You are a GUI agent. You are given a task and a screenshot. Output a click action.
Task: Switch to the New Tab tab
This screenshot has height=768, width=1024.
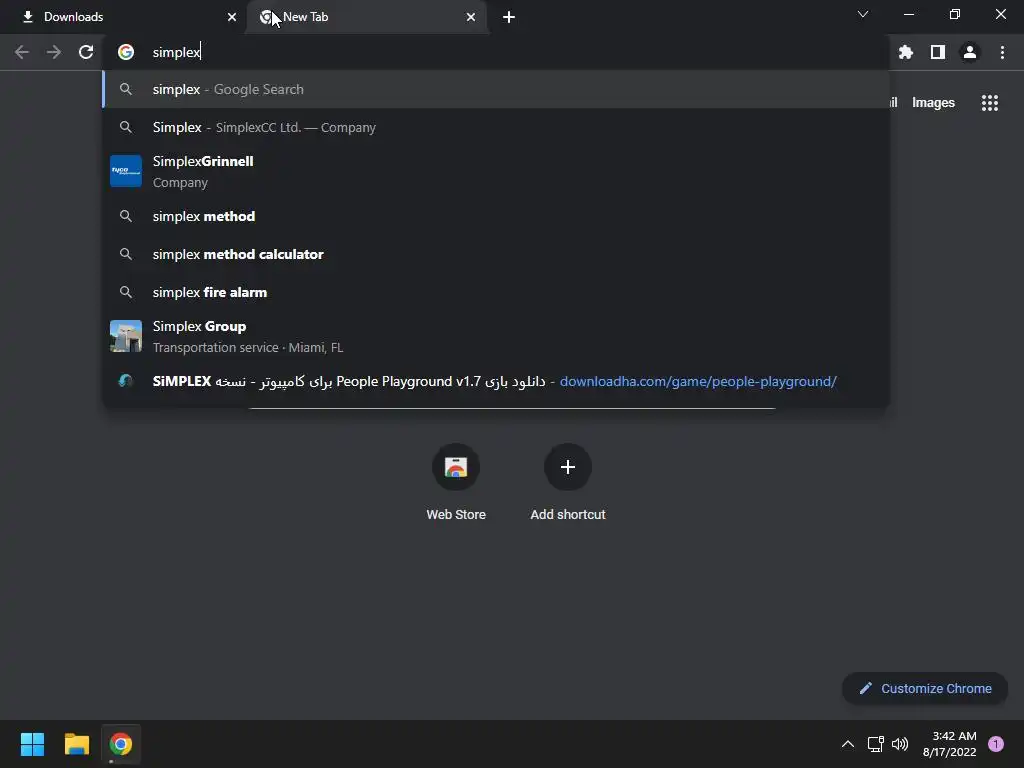368,17
